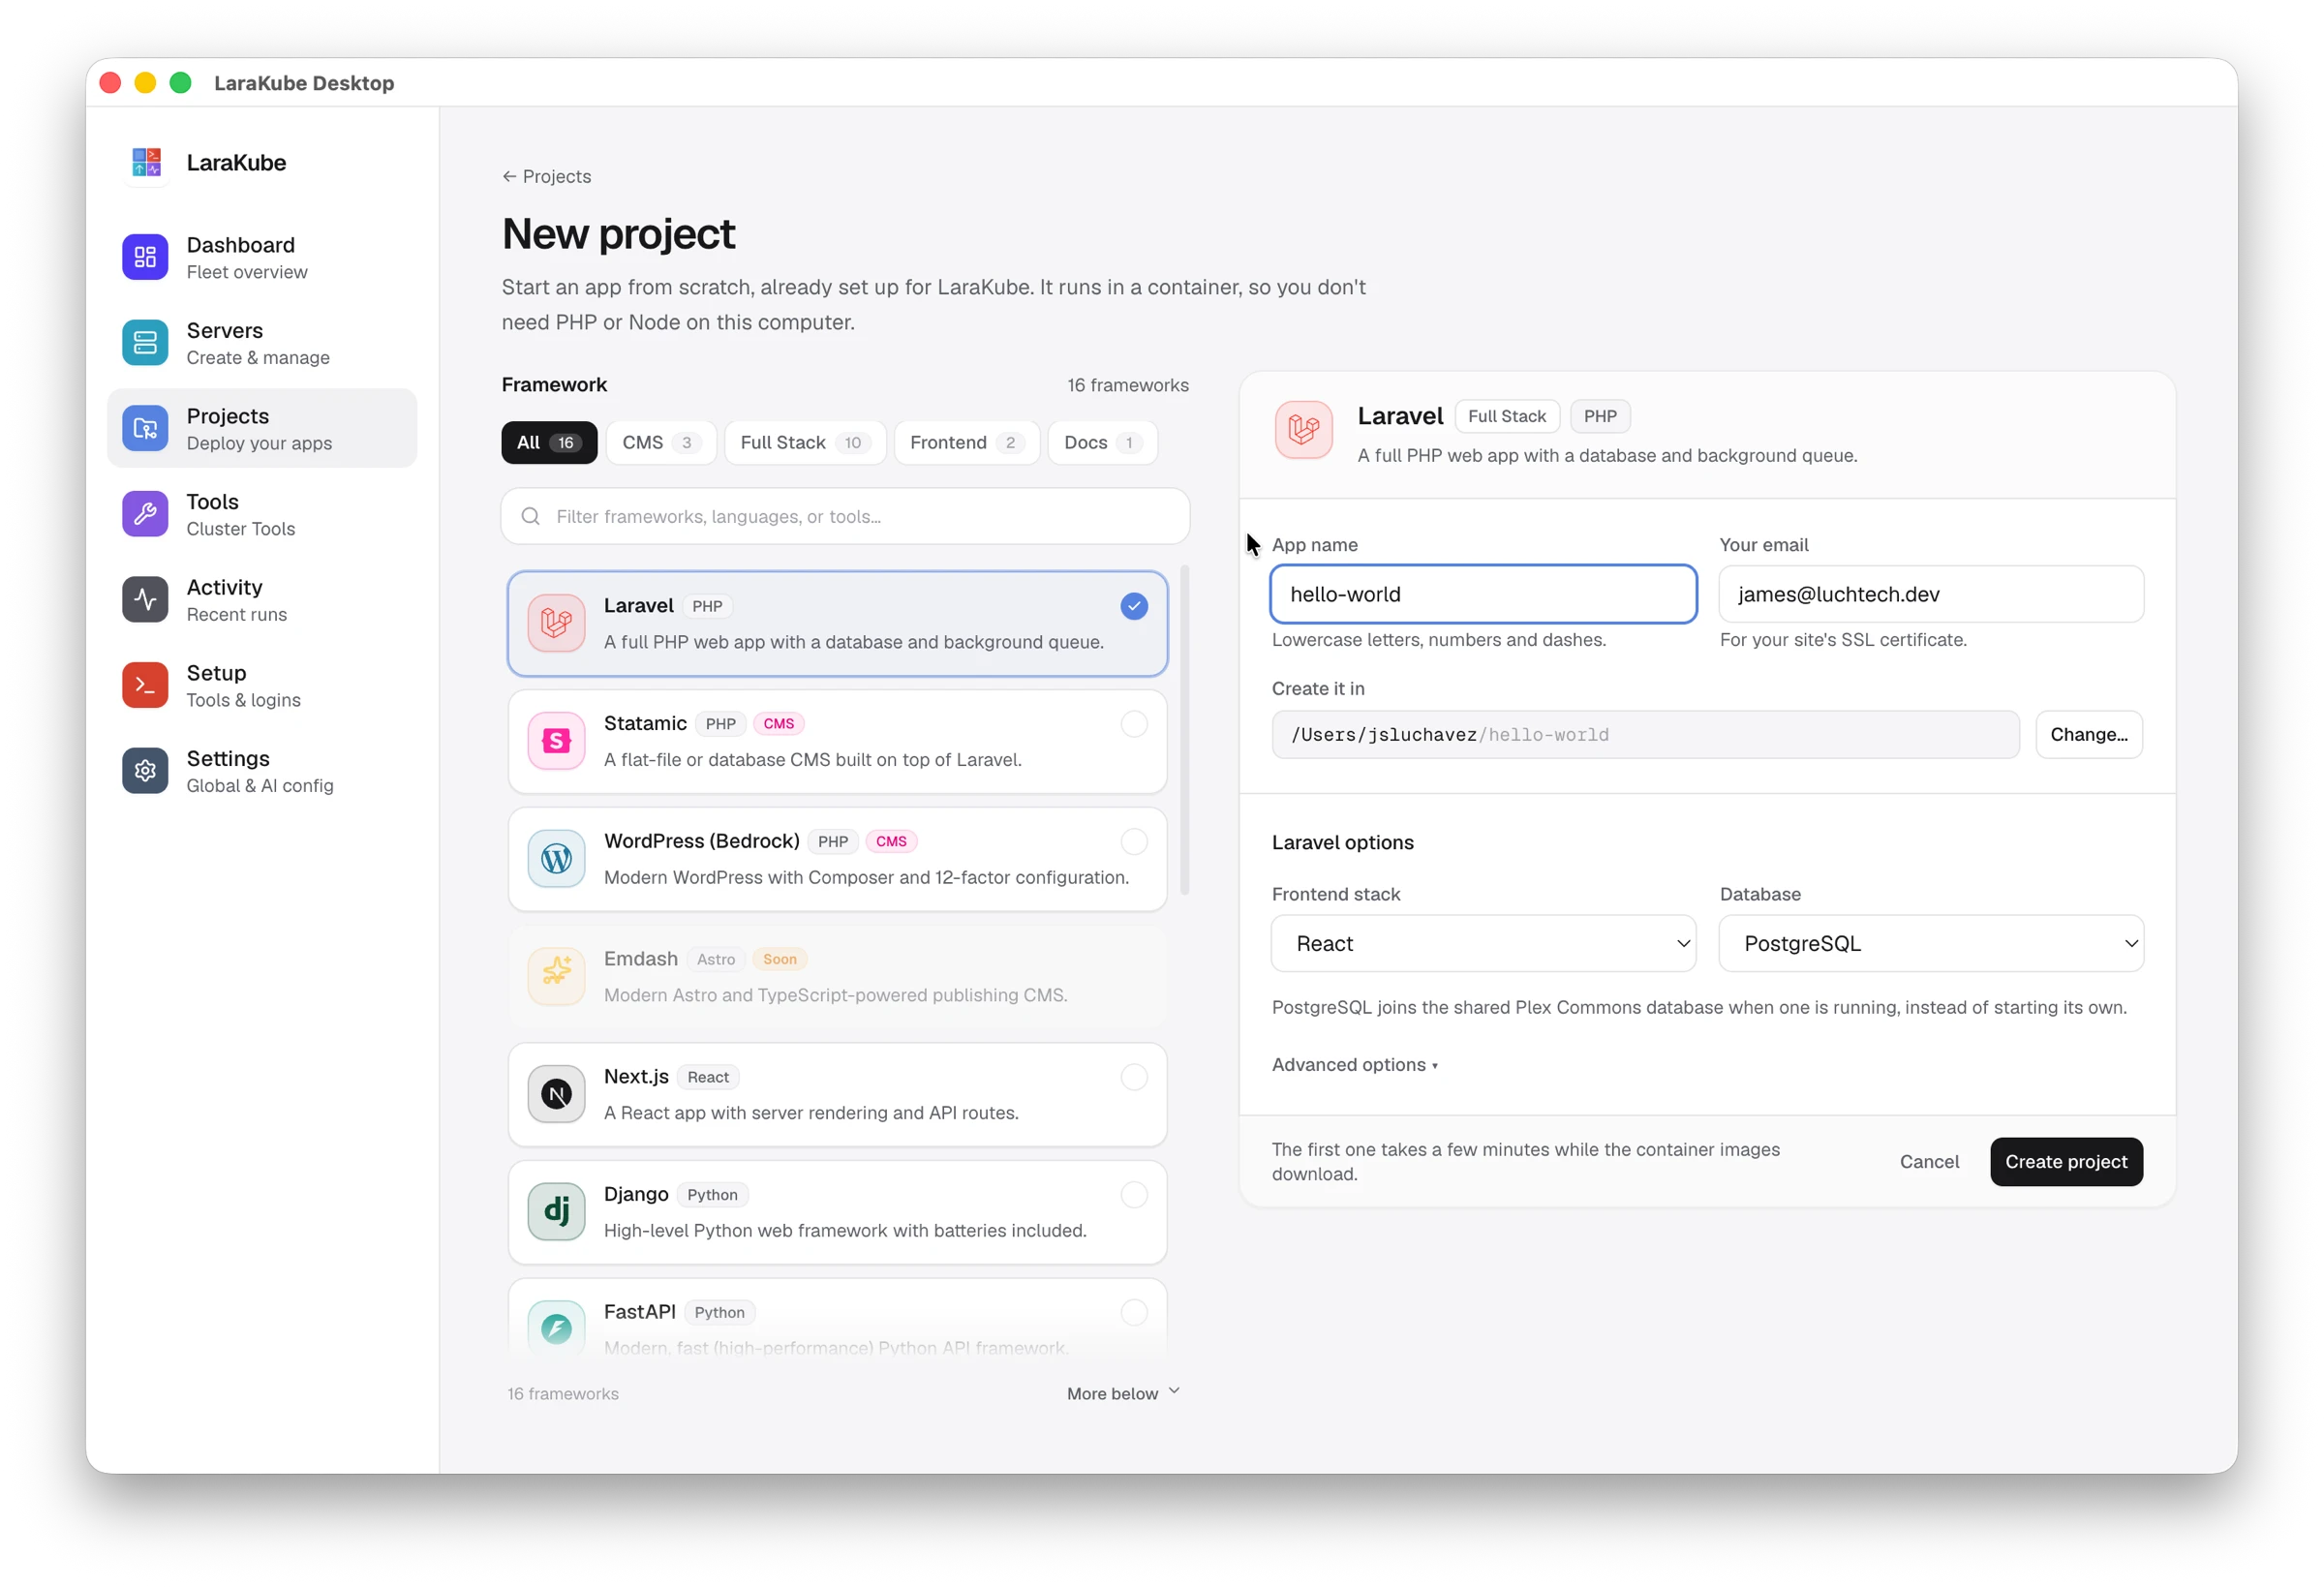Image resolution: width=2324 pixels, height=1587 pixels.
Task: Focus the Filter frameworks search field
Action: tap(845, 516)
